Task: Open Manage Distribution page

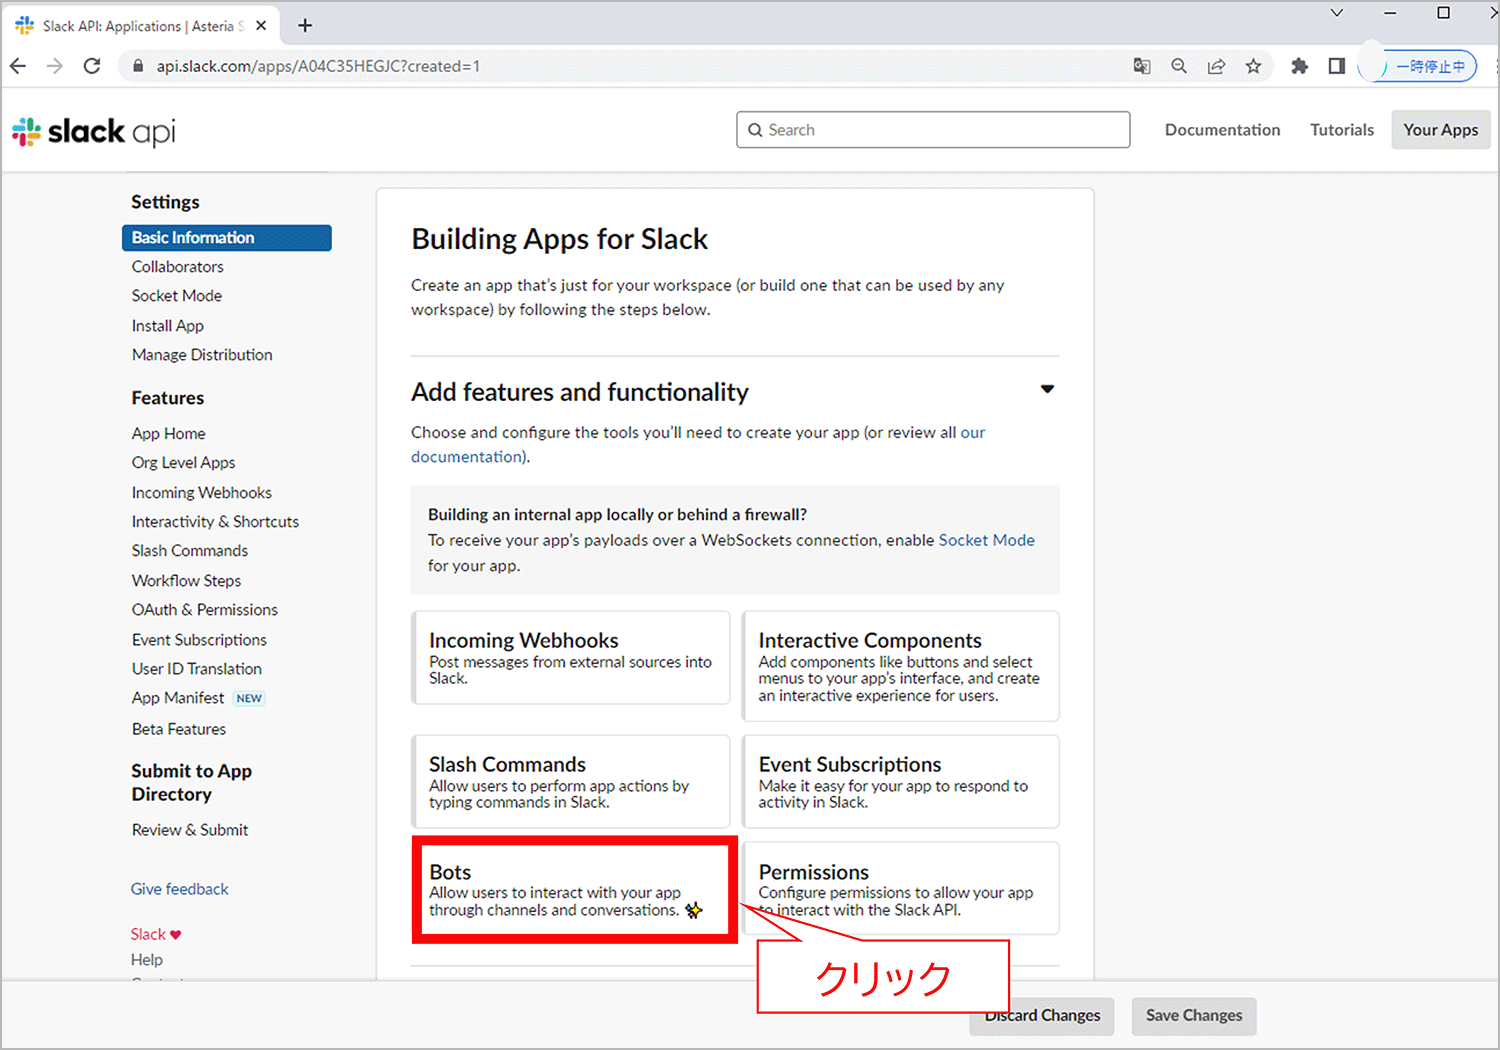Action: (202, 355)
